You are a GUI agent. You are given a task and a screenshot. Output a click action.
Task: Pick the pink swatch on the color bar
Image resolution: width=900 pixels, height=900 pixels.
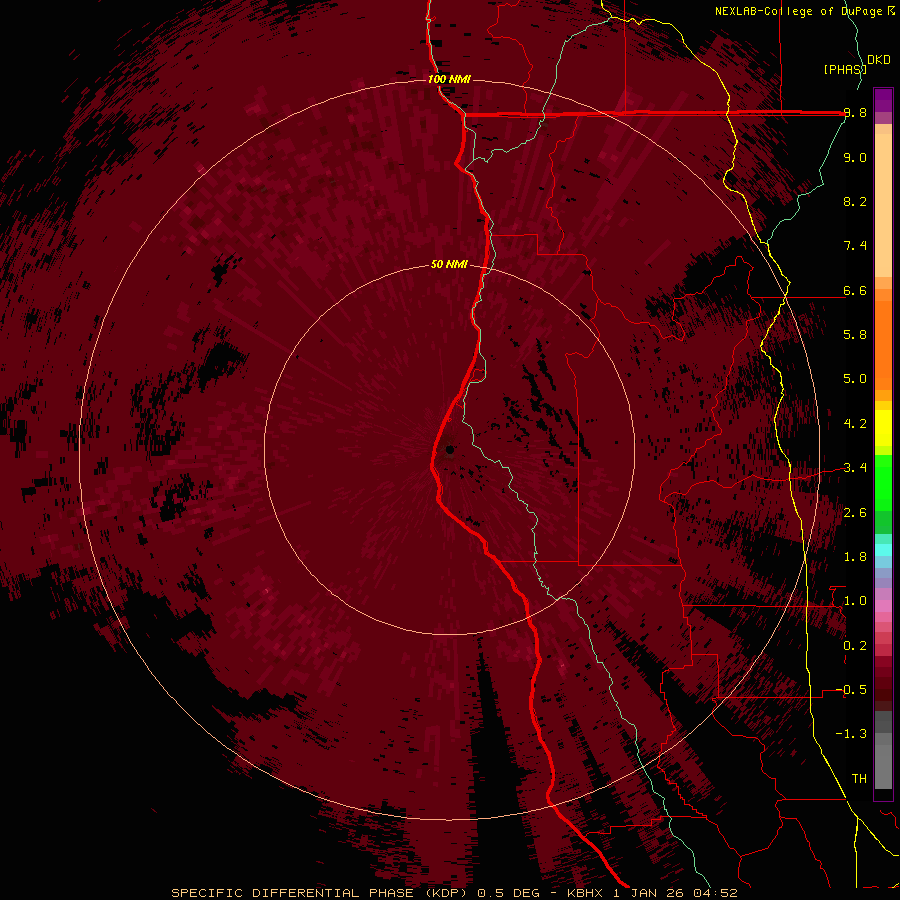883,606
